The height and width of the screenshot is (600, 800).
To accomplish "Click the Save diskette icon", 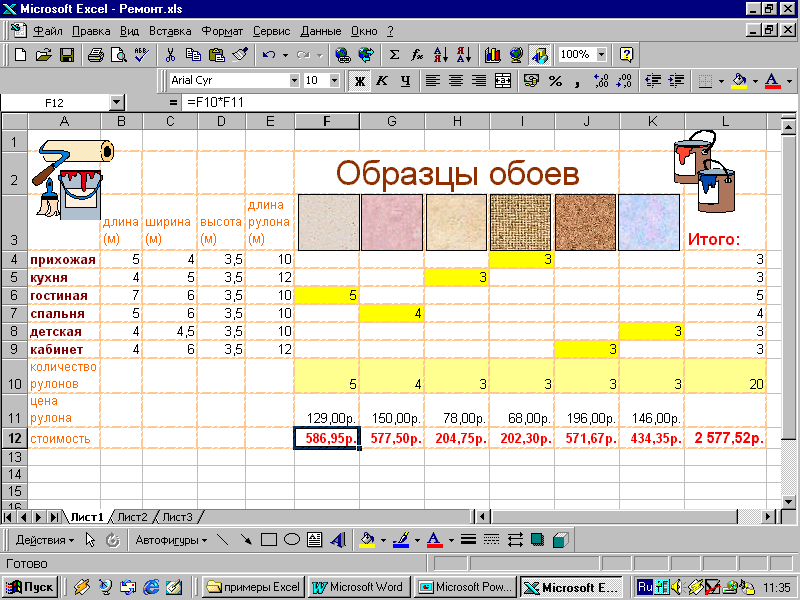I will pos(67,55).
